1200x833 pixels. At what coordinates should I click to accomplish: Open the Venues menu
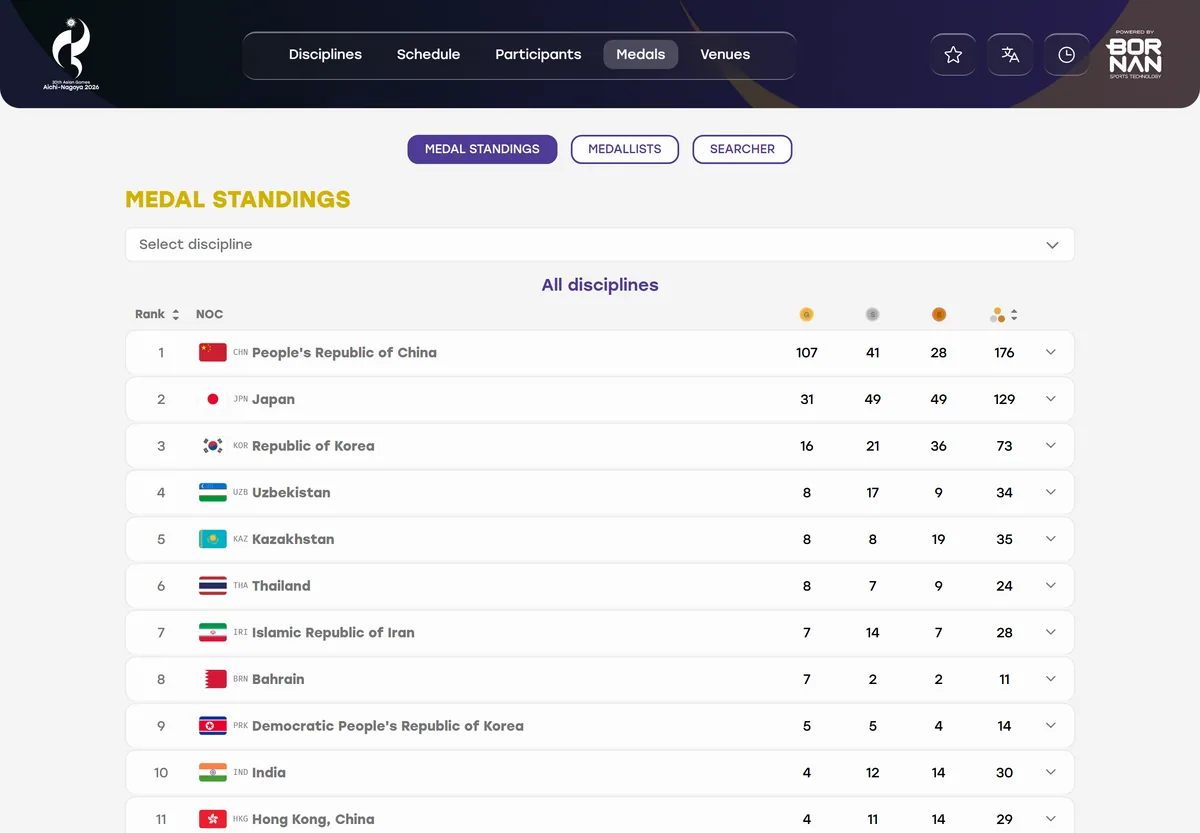tap(725, 55)
